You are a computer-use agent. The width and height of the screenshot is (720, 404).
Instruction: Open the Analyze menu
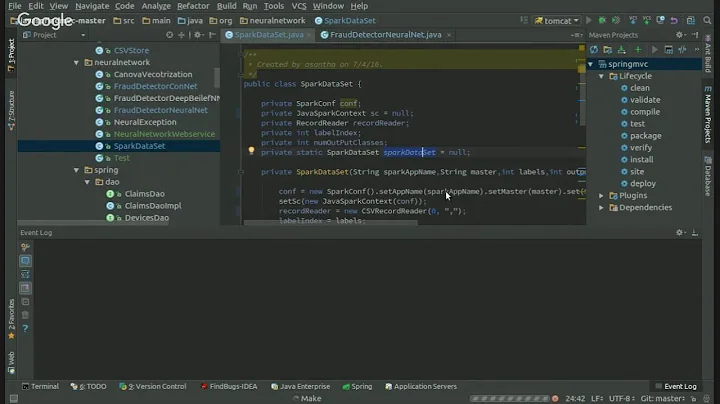pyautogui.click(x=156, y=6)
